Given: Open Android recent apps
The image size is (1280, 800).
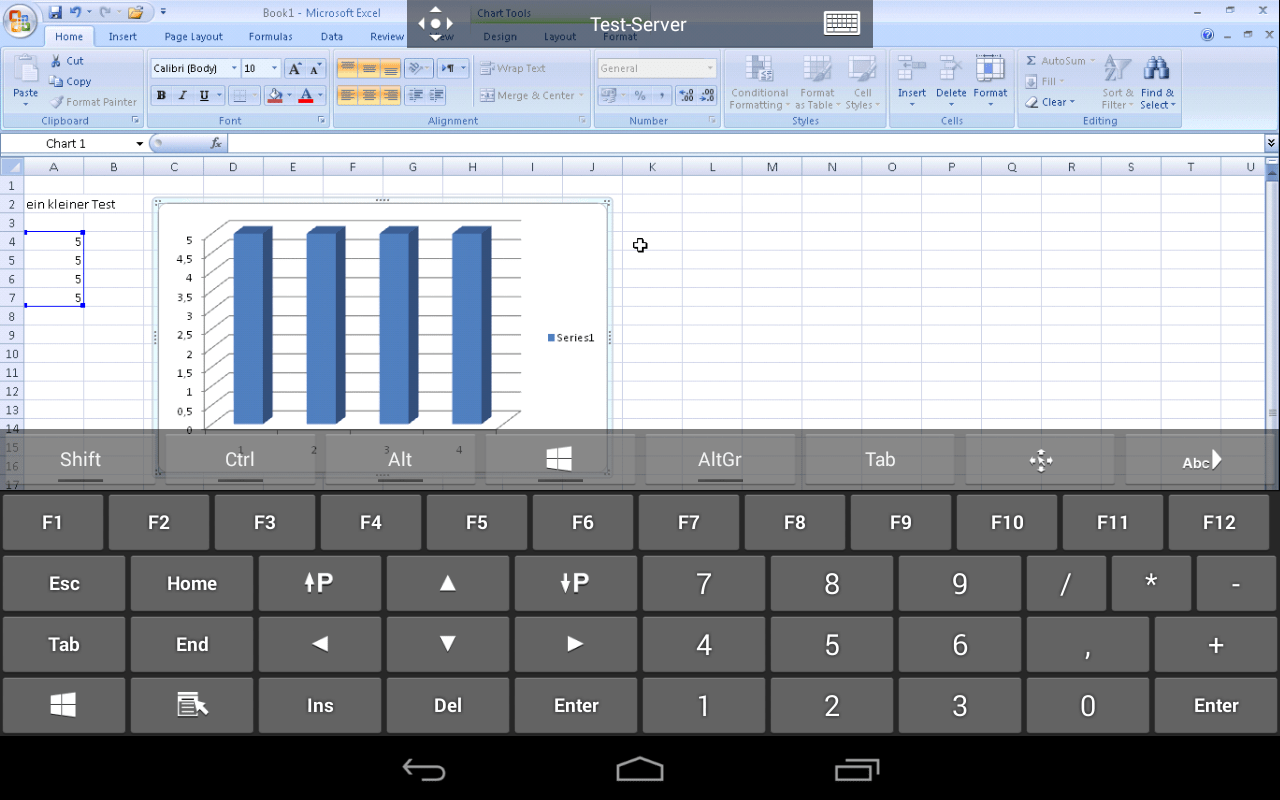Looking at the screenshot, I should click(x=857, y=769).
